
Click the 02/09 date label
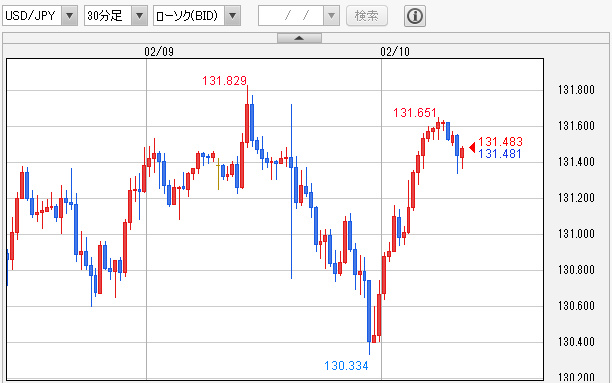[x=159, y=52]
